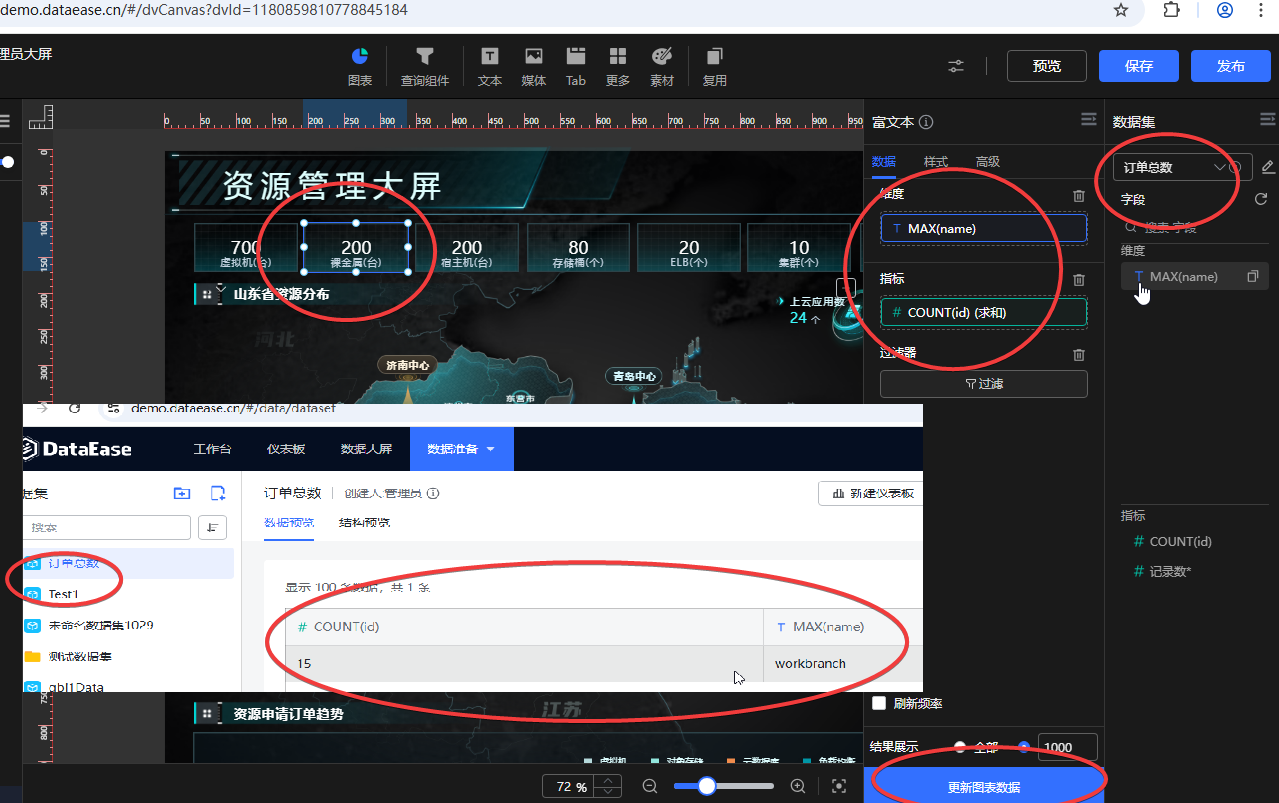
Task: Open the 媒体 media component menu
Action: 534,57
